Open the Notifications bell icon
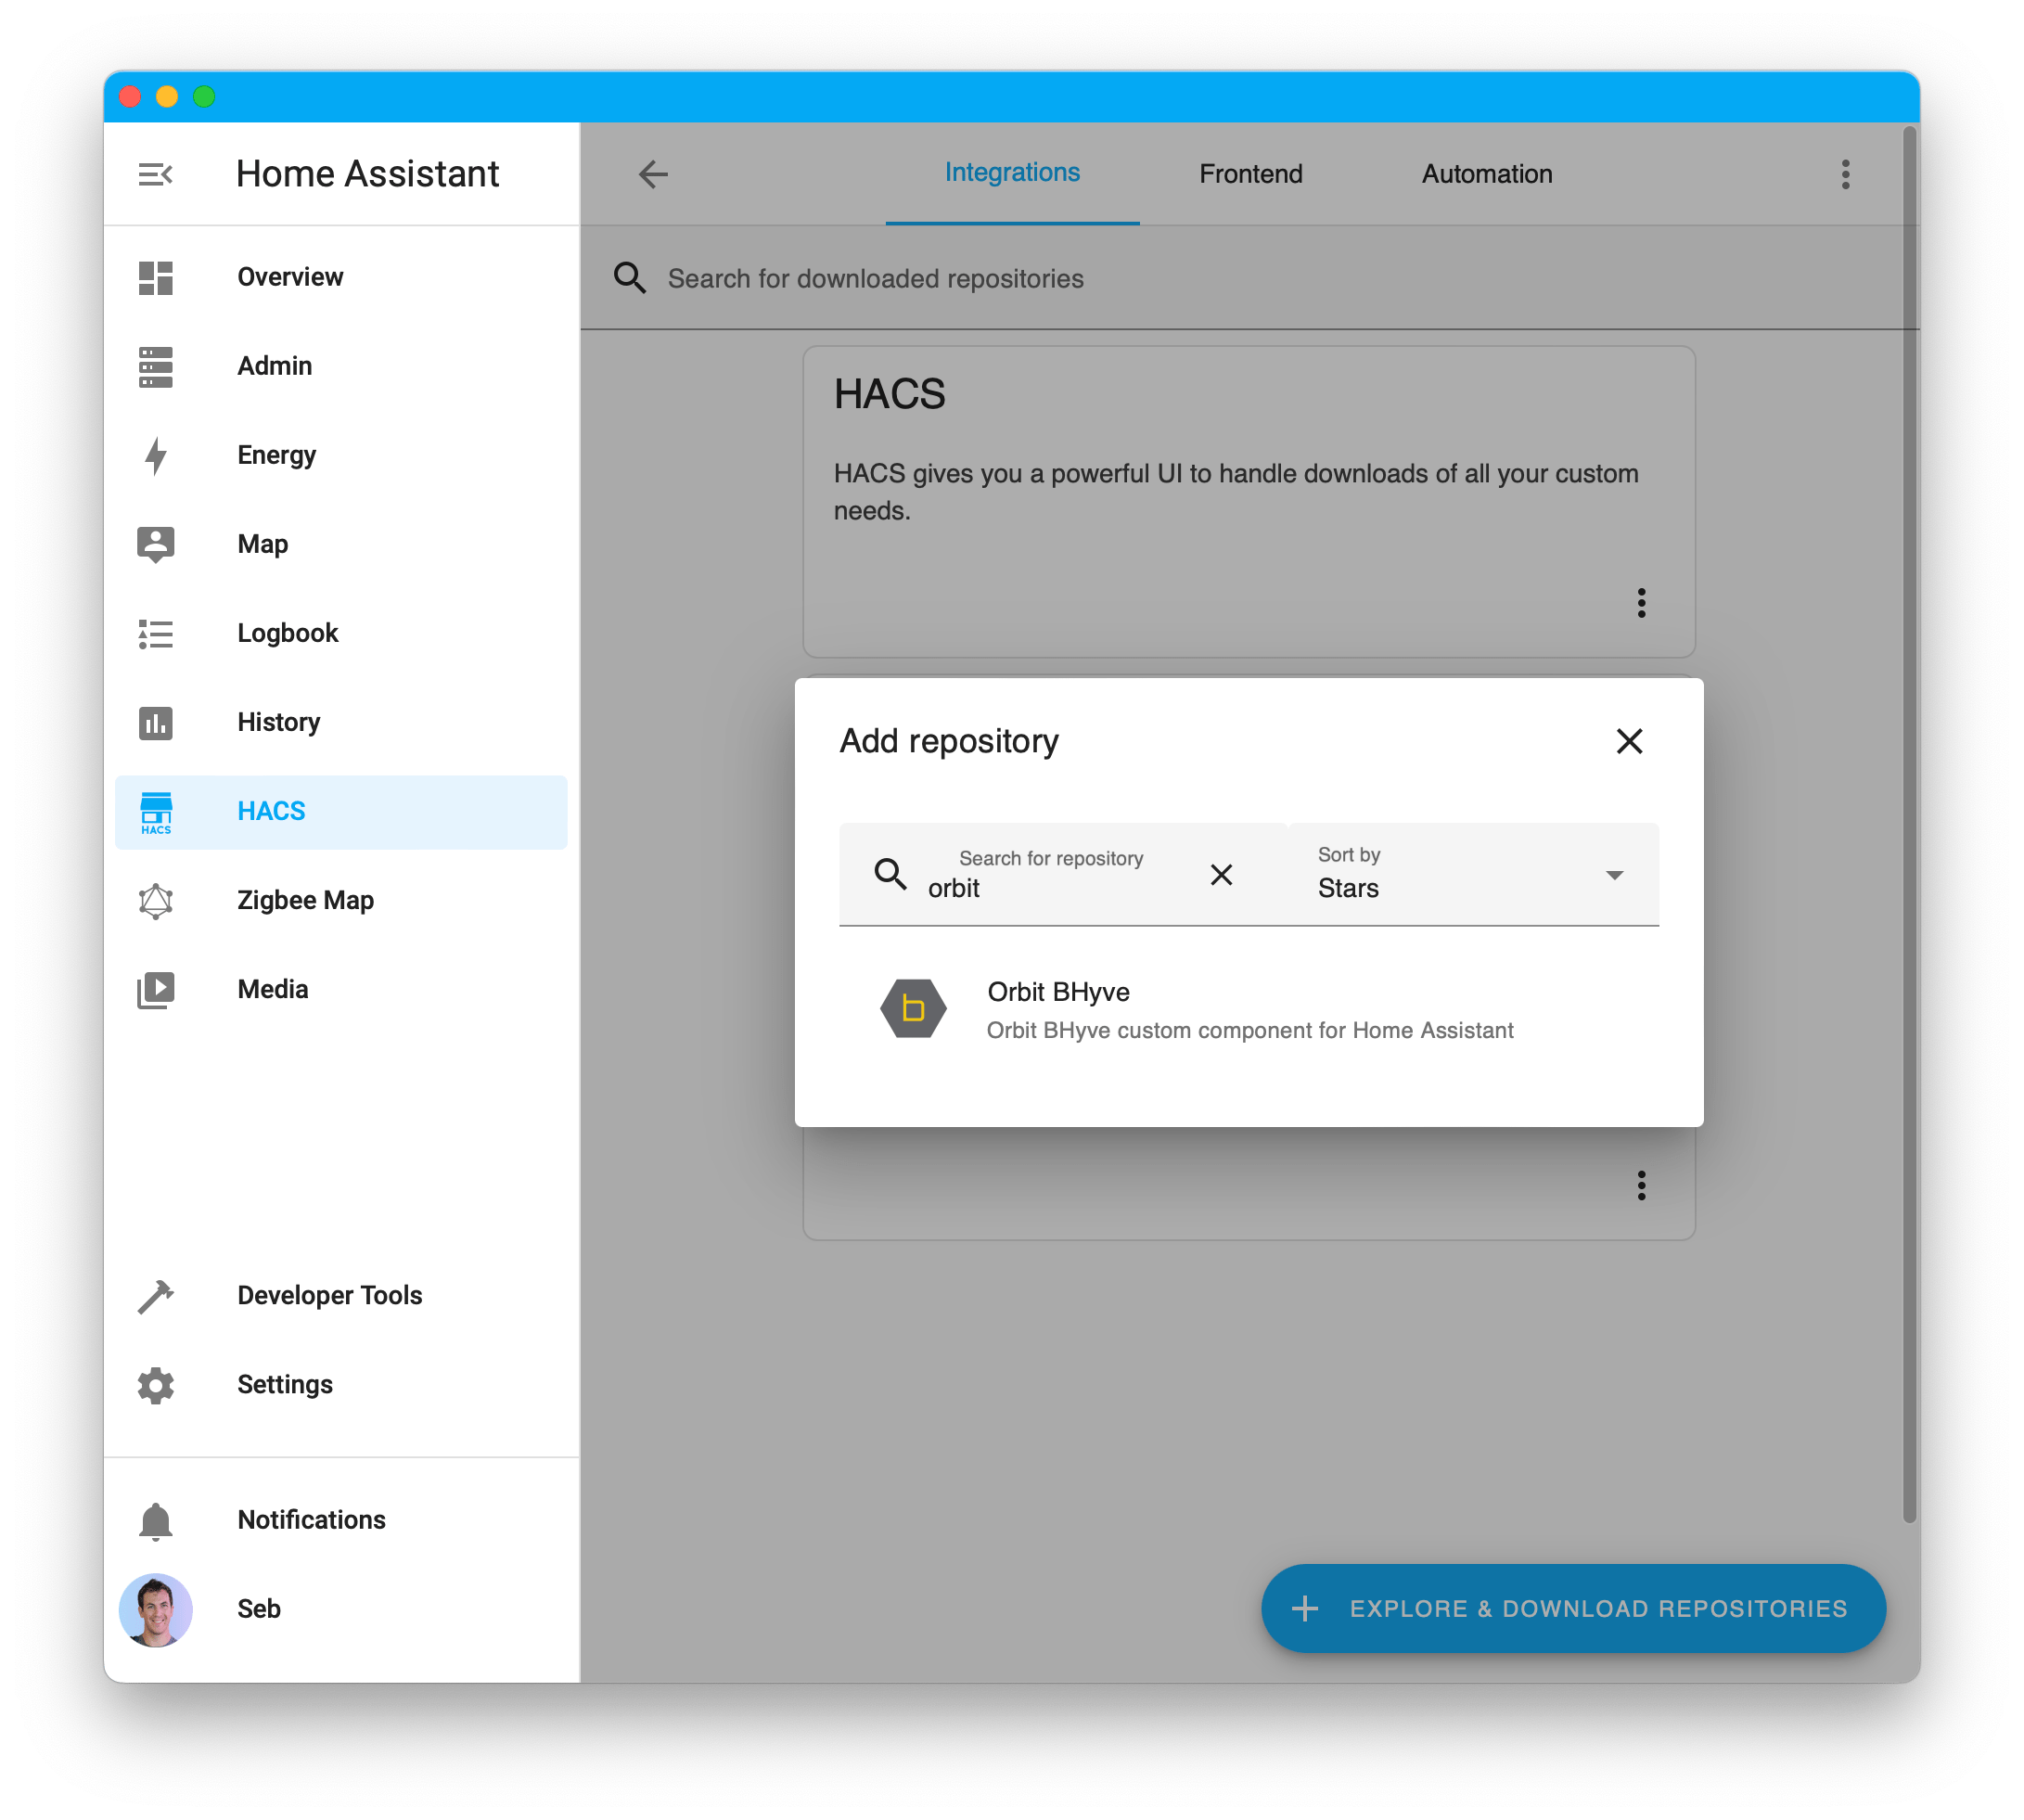This screenshot has height=1820, width=2024. (x=156, y=1519)
